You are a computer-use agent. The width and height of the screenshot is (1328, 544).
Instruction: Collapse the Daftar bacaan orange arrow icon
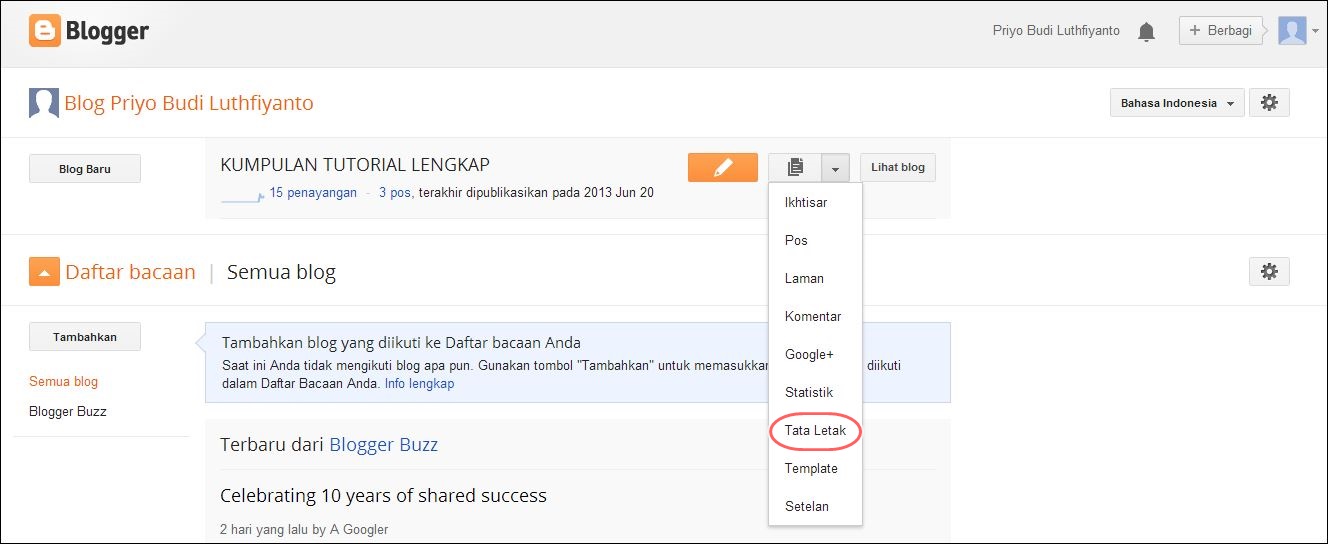click(44, 271)
